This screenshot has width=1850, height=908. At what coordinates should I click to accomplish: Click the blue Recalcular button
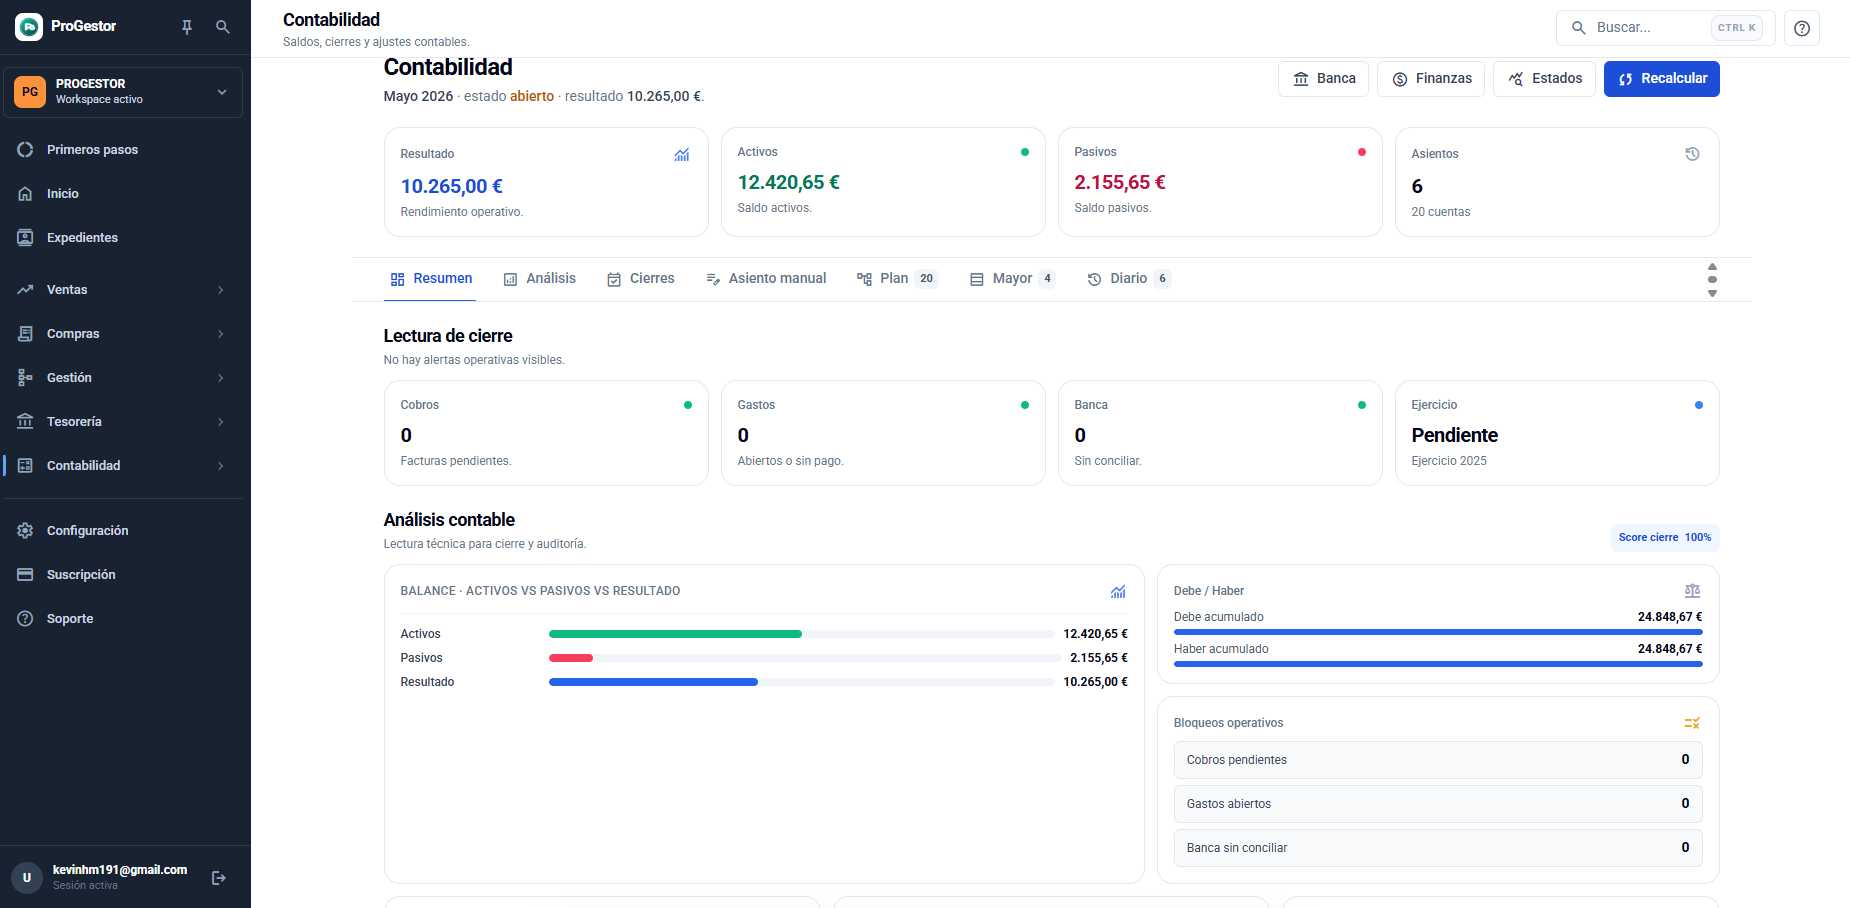click(x=1662, y=79)
